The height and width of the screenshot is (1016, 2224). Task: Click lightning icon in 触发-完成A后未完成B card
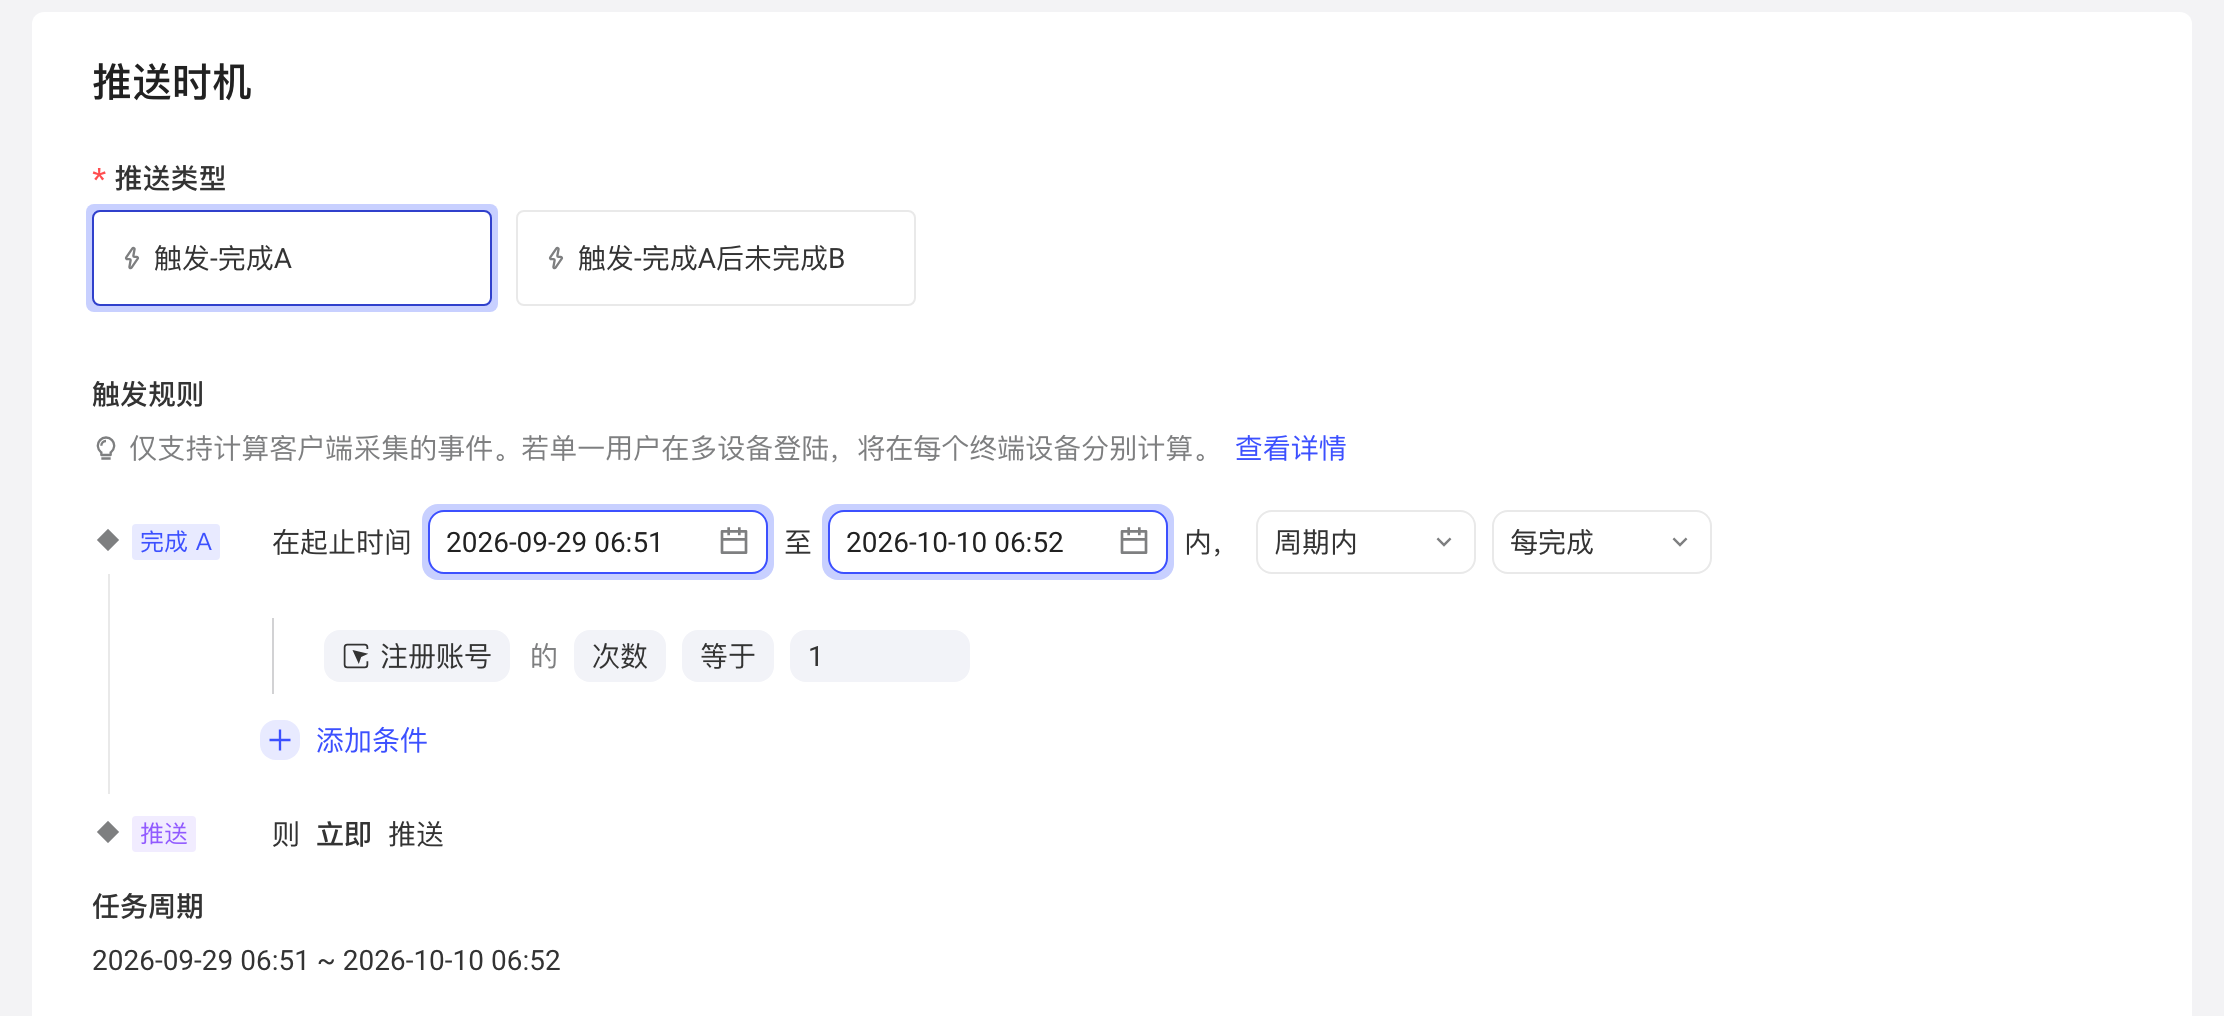(x=556, y=259)
